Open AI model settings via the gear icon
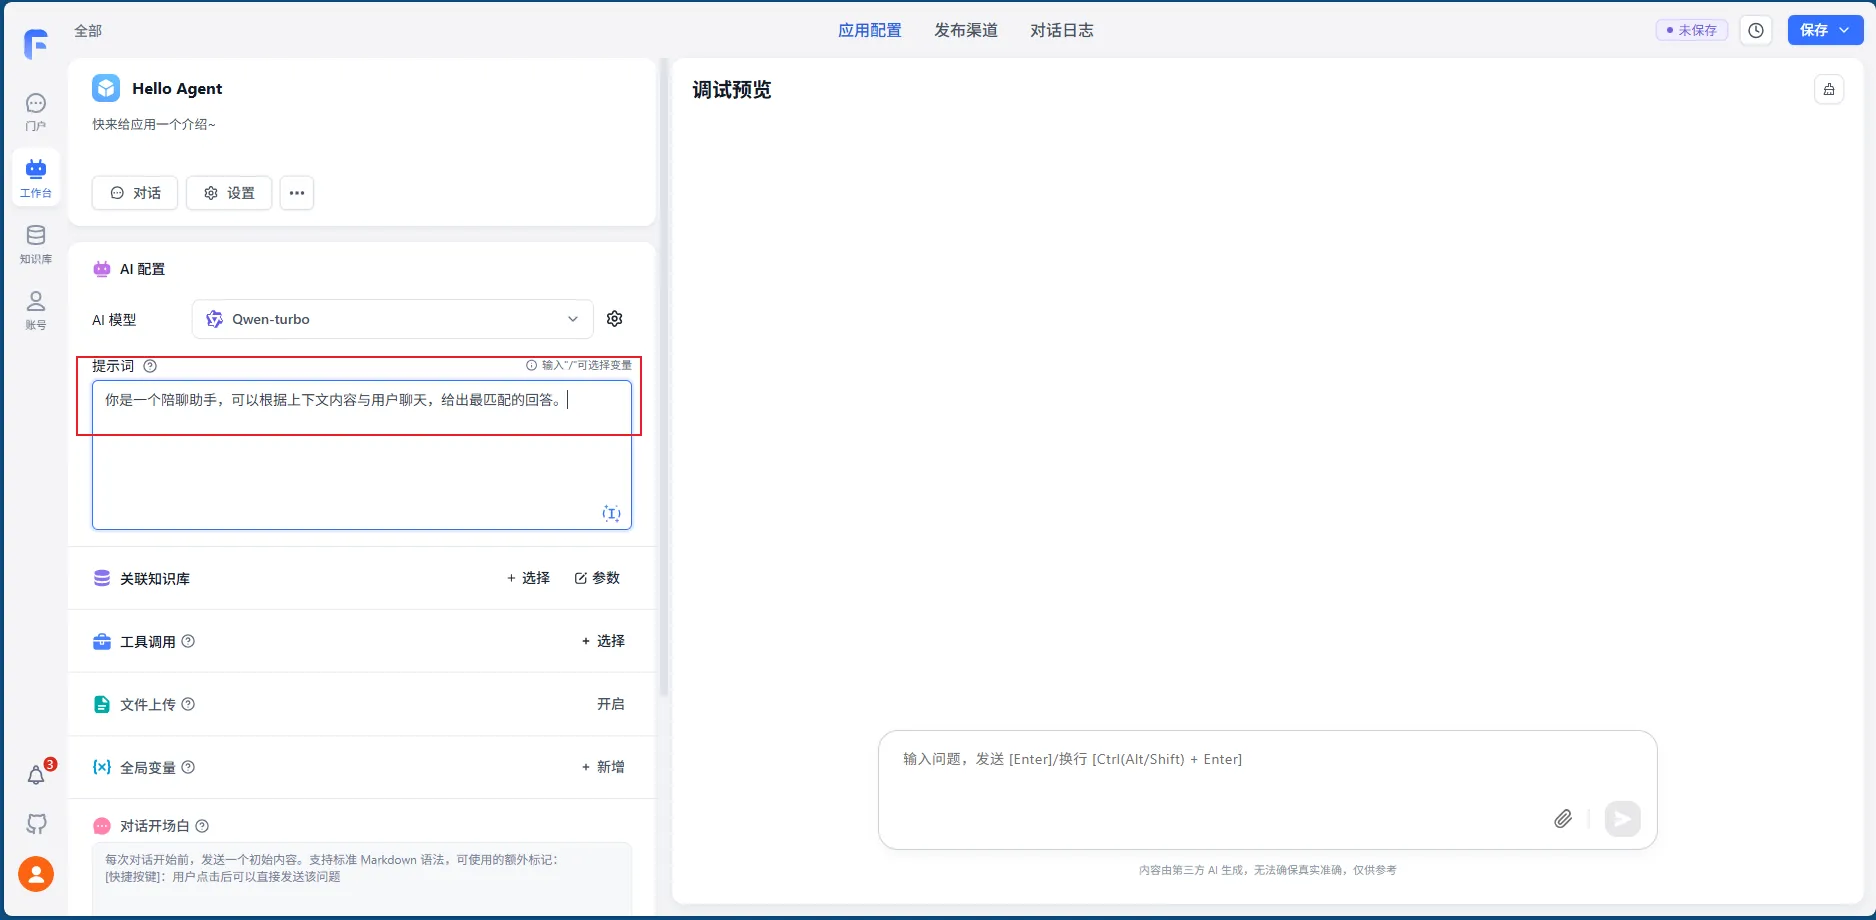The height and width of the screenshot is (920, 1876). [614, 318]
